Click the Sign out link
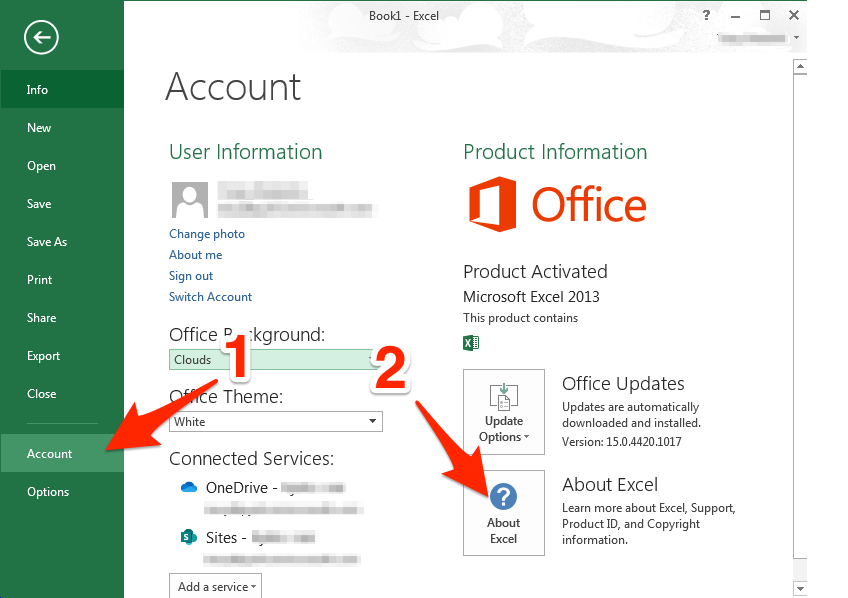 click(191, 276)
